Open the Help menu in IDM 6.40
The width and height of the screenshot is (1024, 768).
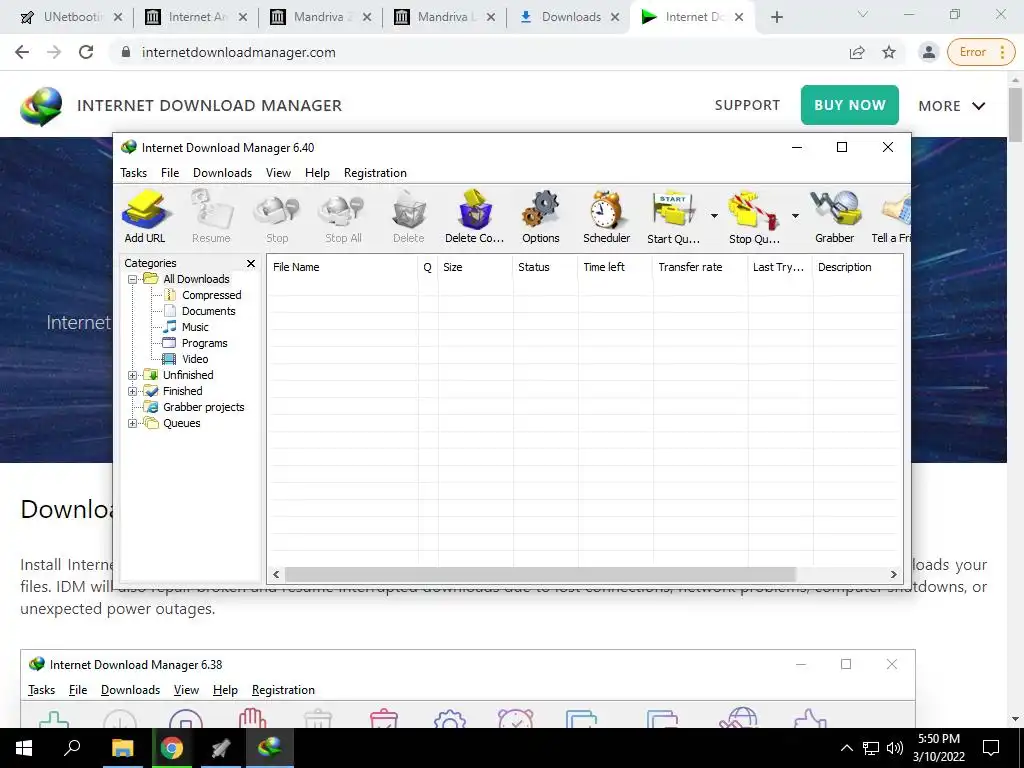[x=317, y=173]
